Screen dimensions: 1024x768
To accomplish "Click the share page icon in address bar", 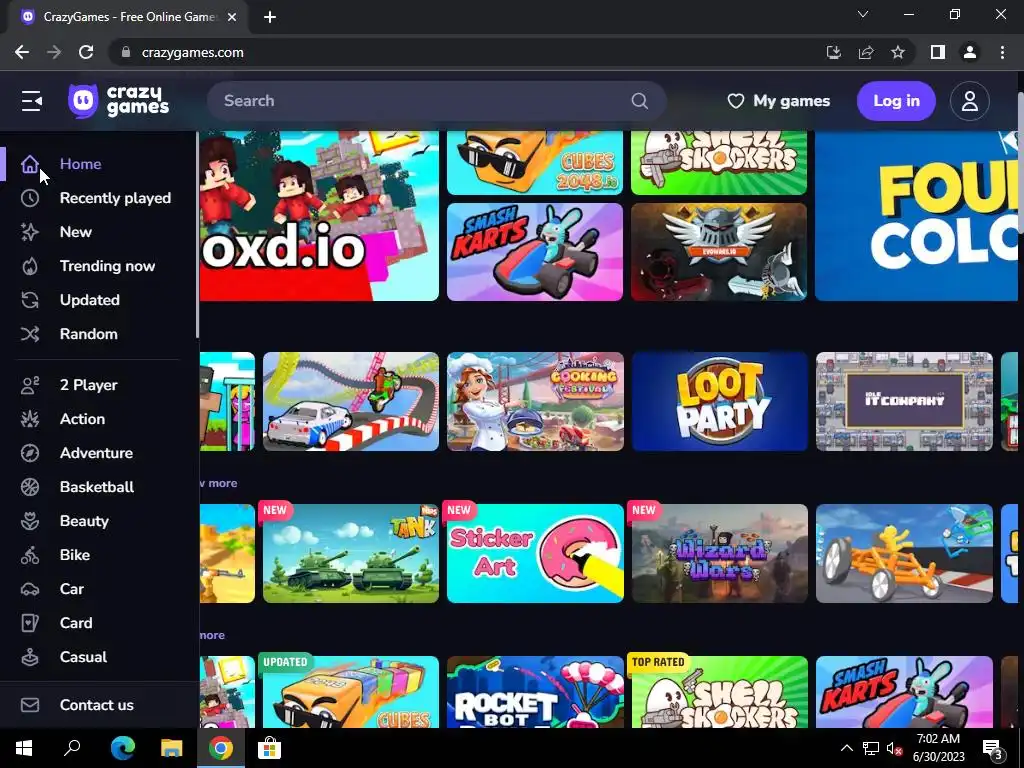I will pos(866,52).
